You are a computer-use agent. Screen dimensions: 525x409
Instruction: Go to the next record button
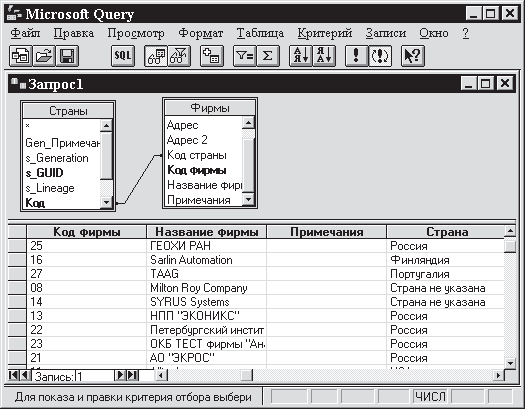120,375
